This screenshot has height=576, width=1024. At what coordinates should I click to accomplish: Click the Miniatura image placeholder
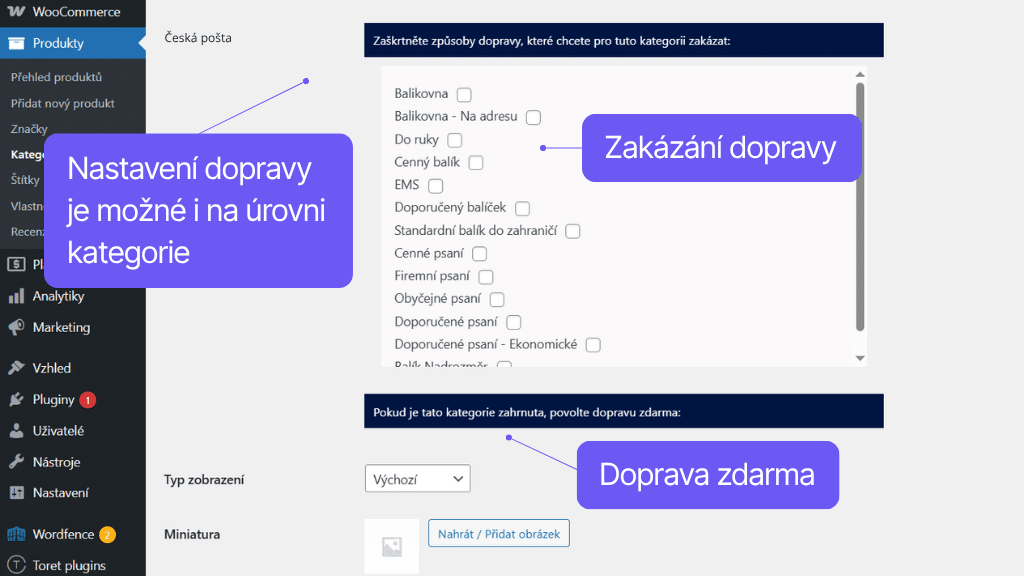(391, 545)
